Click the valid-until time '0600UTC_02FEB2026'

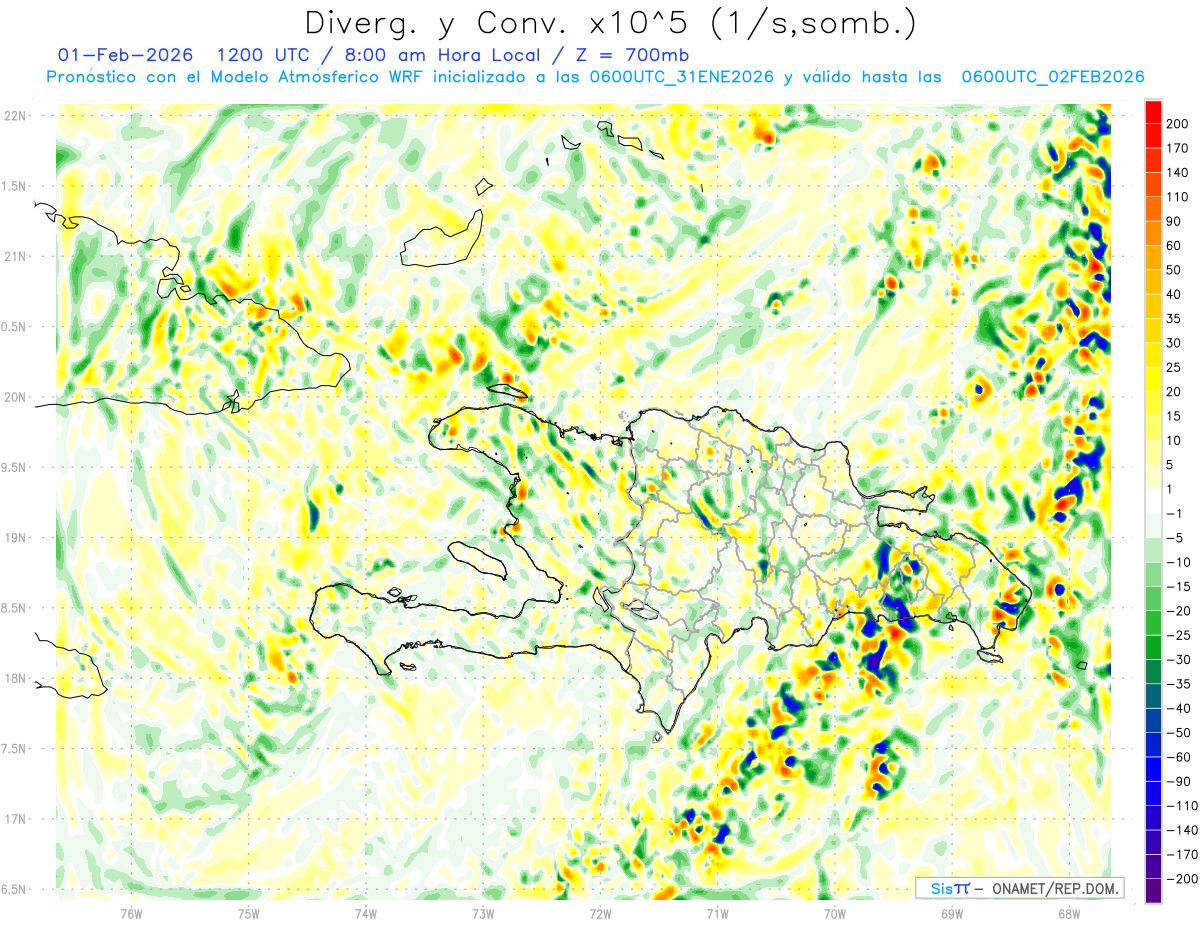click(x=1052, y=77)
